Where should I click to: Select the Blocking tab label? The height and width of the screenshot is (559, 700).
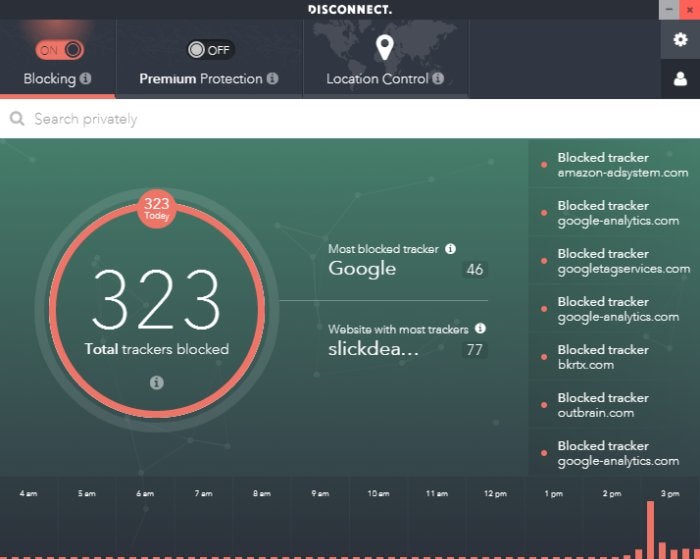click(50, 79)
